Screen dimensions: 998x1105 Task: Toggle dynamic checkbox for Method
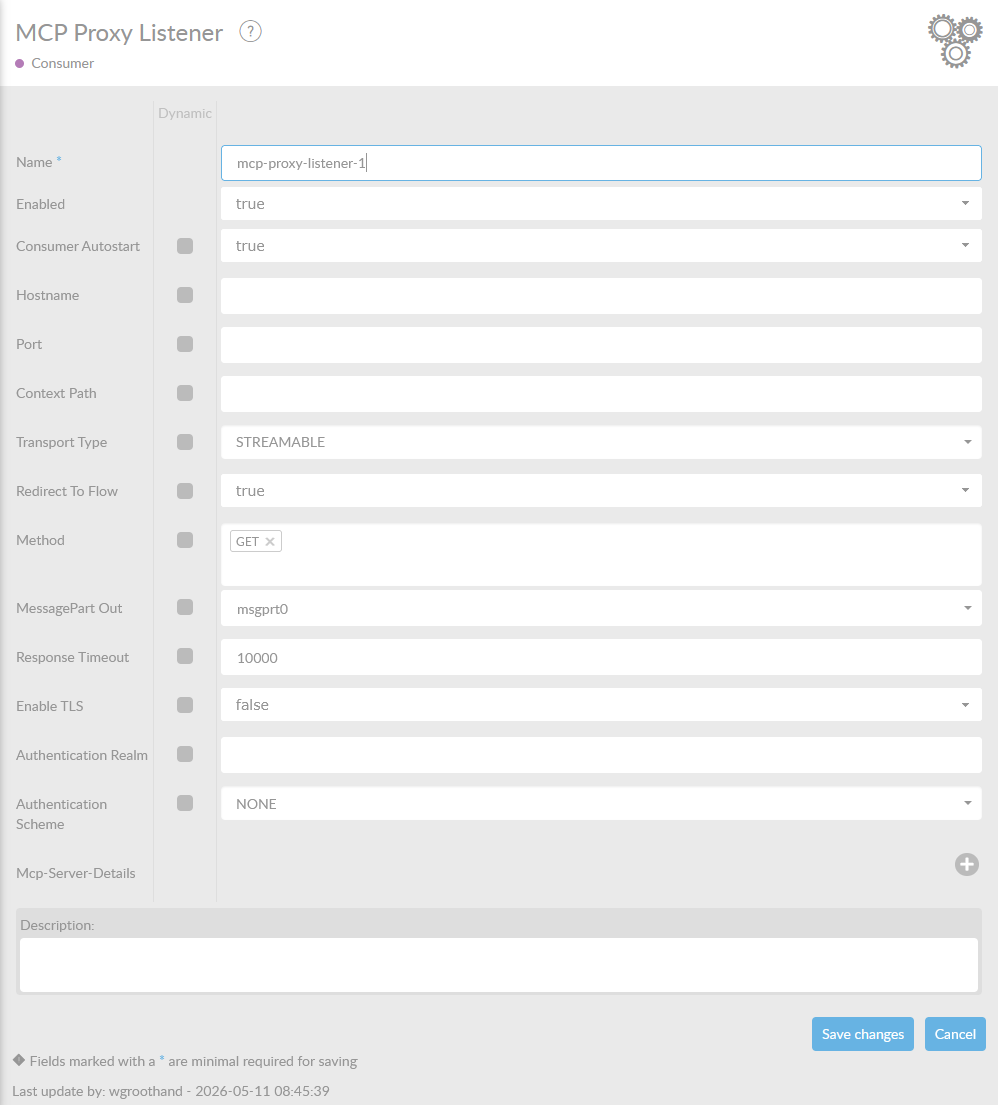click(x=185, y=540)
